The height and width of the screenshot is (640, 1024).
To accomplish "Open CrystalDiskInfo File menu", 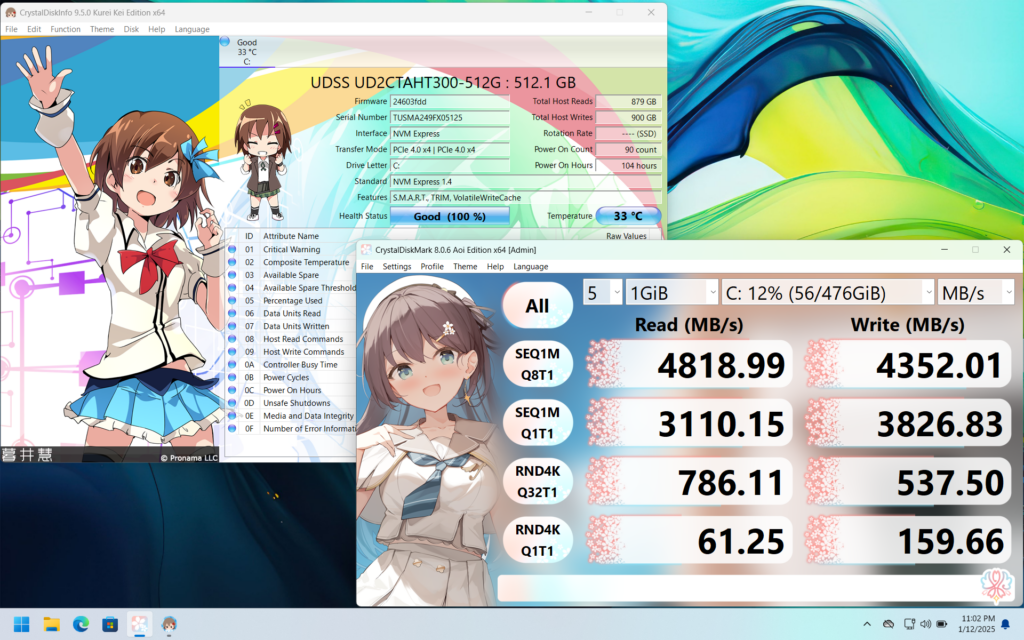I will click(x=12, y=29).
